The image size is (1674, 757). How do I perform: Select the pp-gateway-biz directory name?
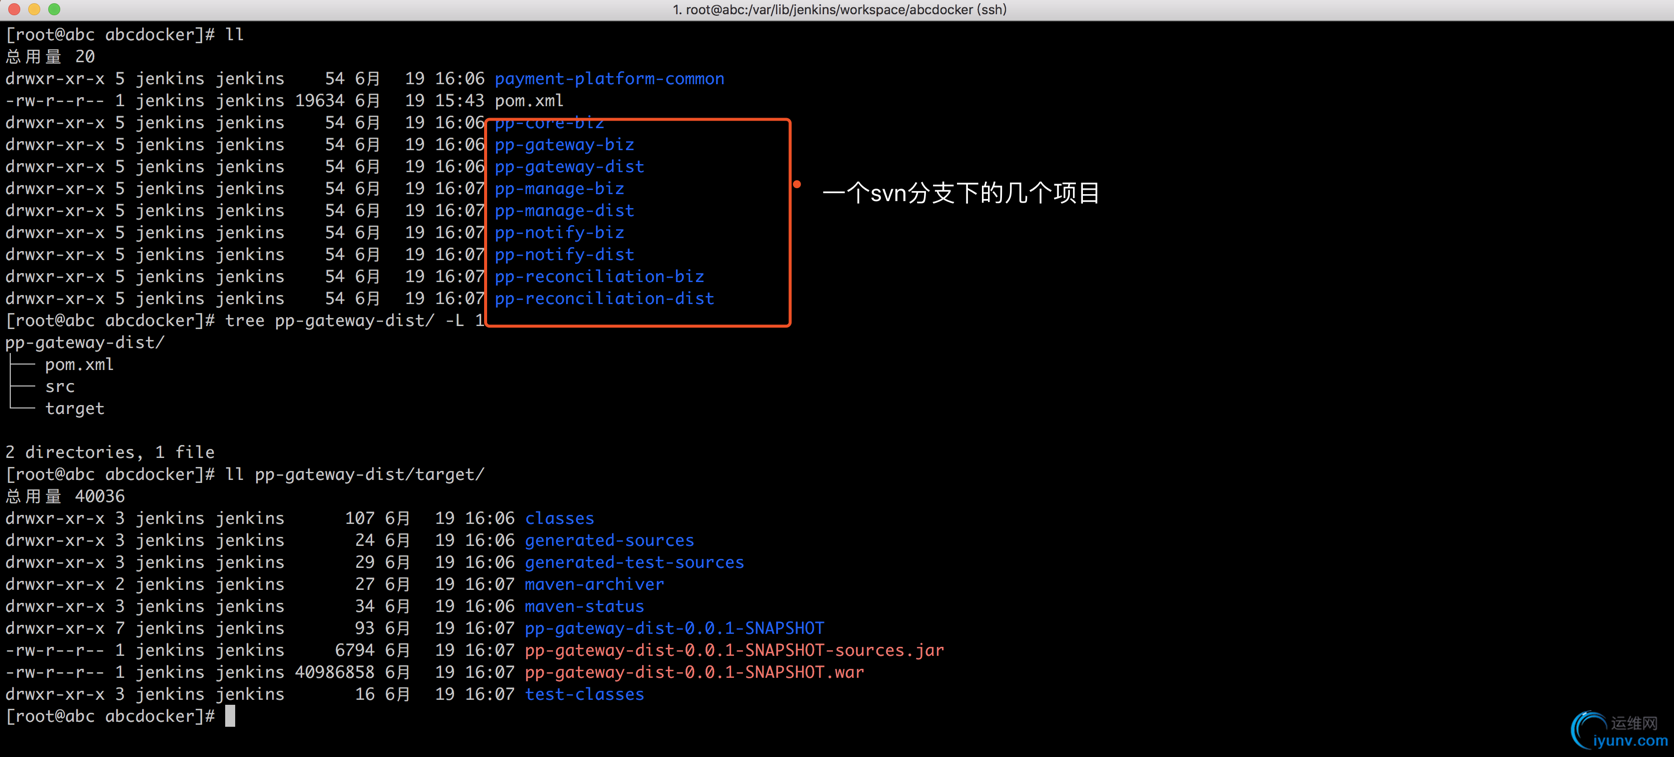(564, 144)
